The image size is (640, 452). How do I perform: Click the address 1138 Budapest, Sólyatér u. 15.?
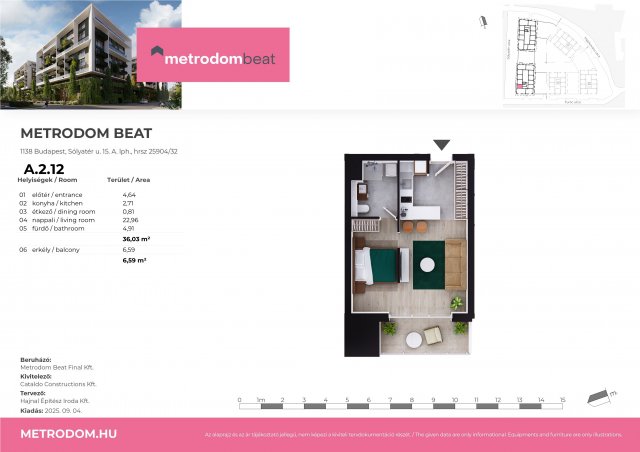99,151
